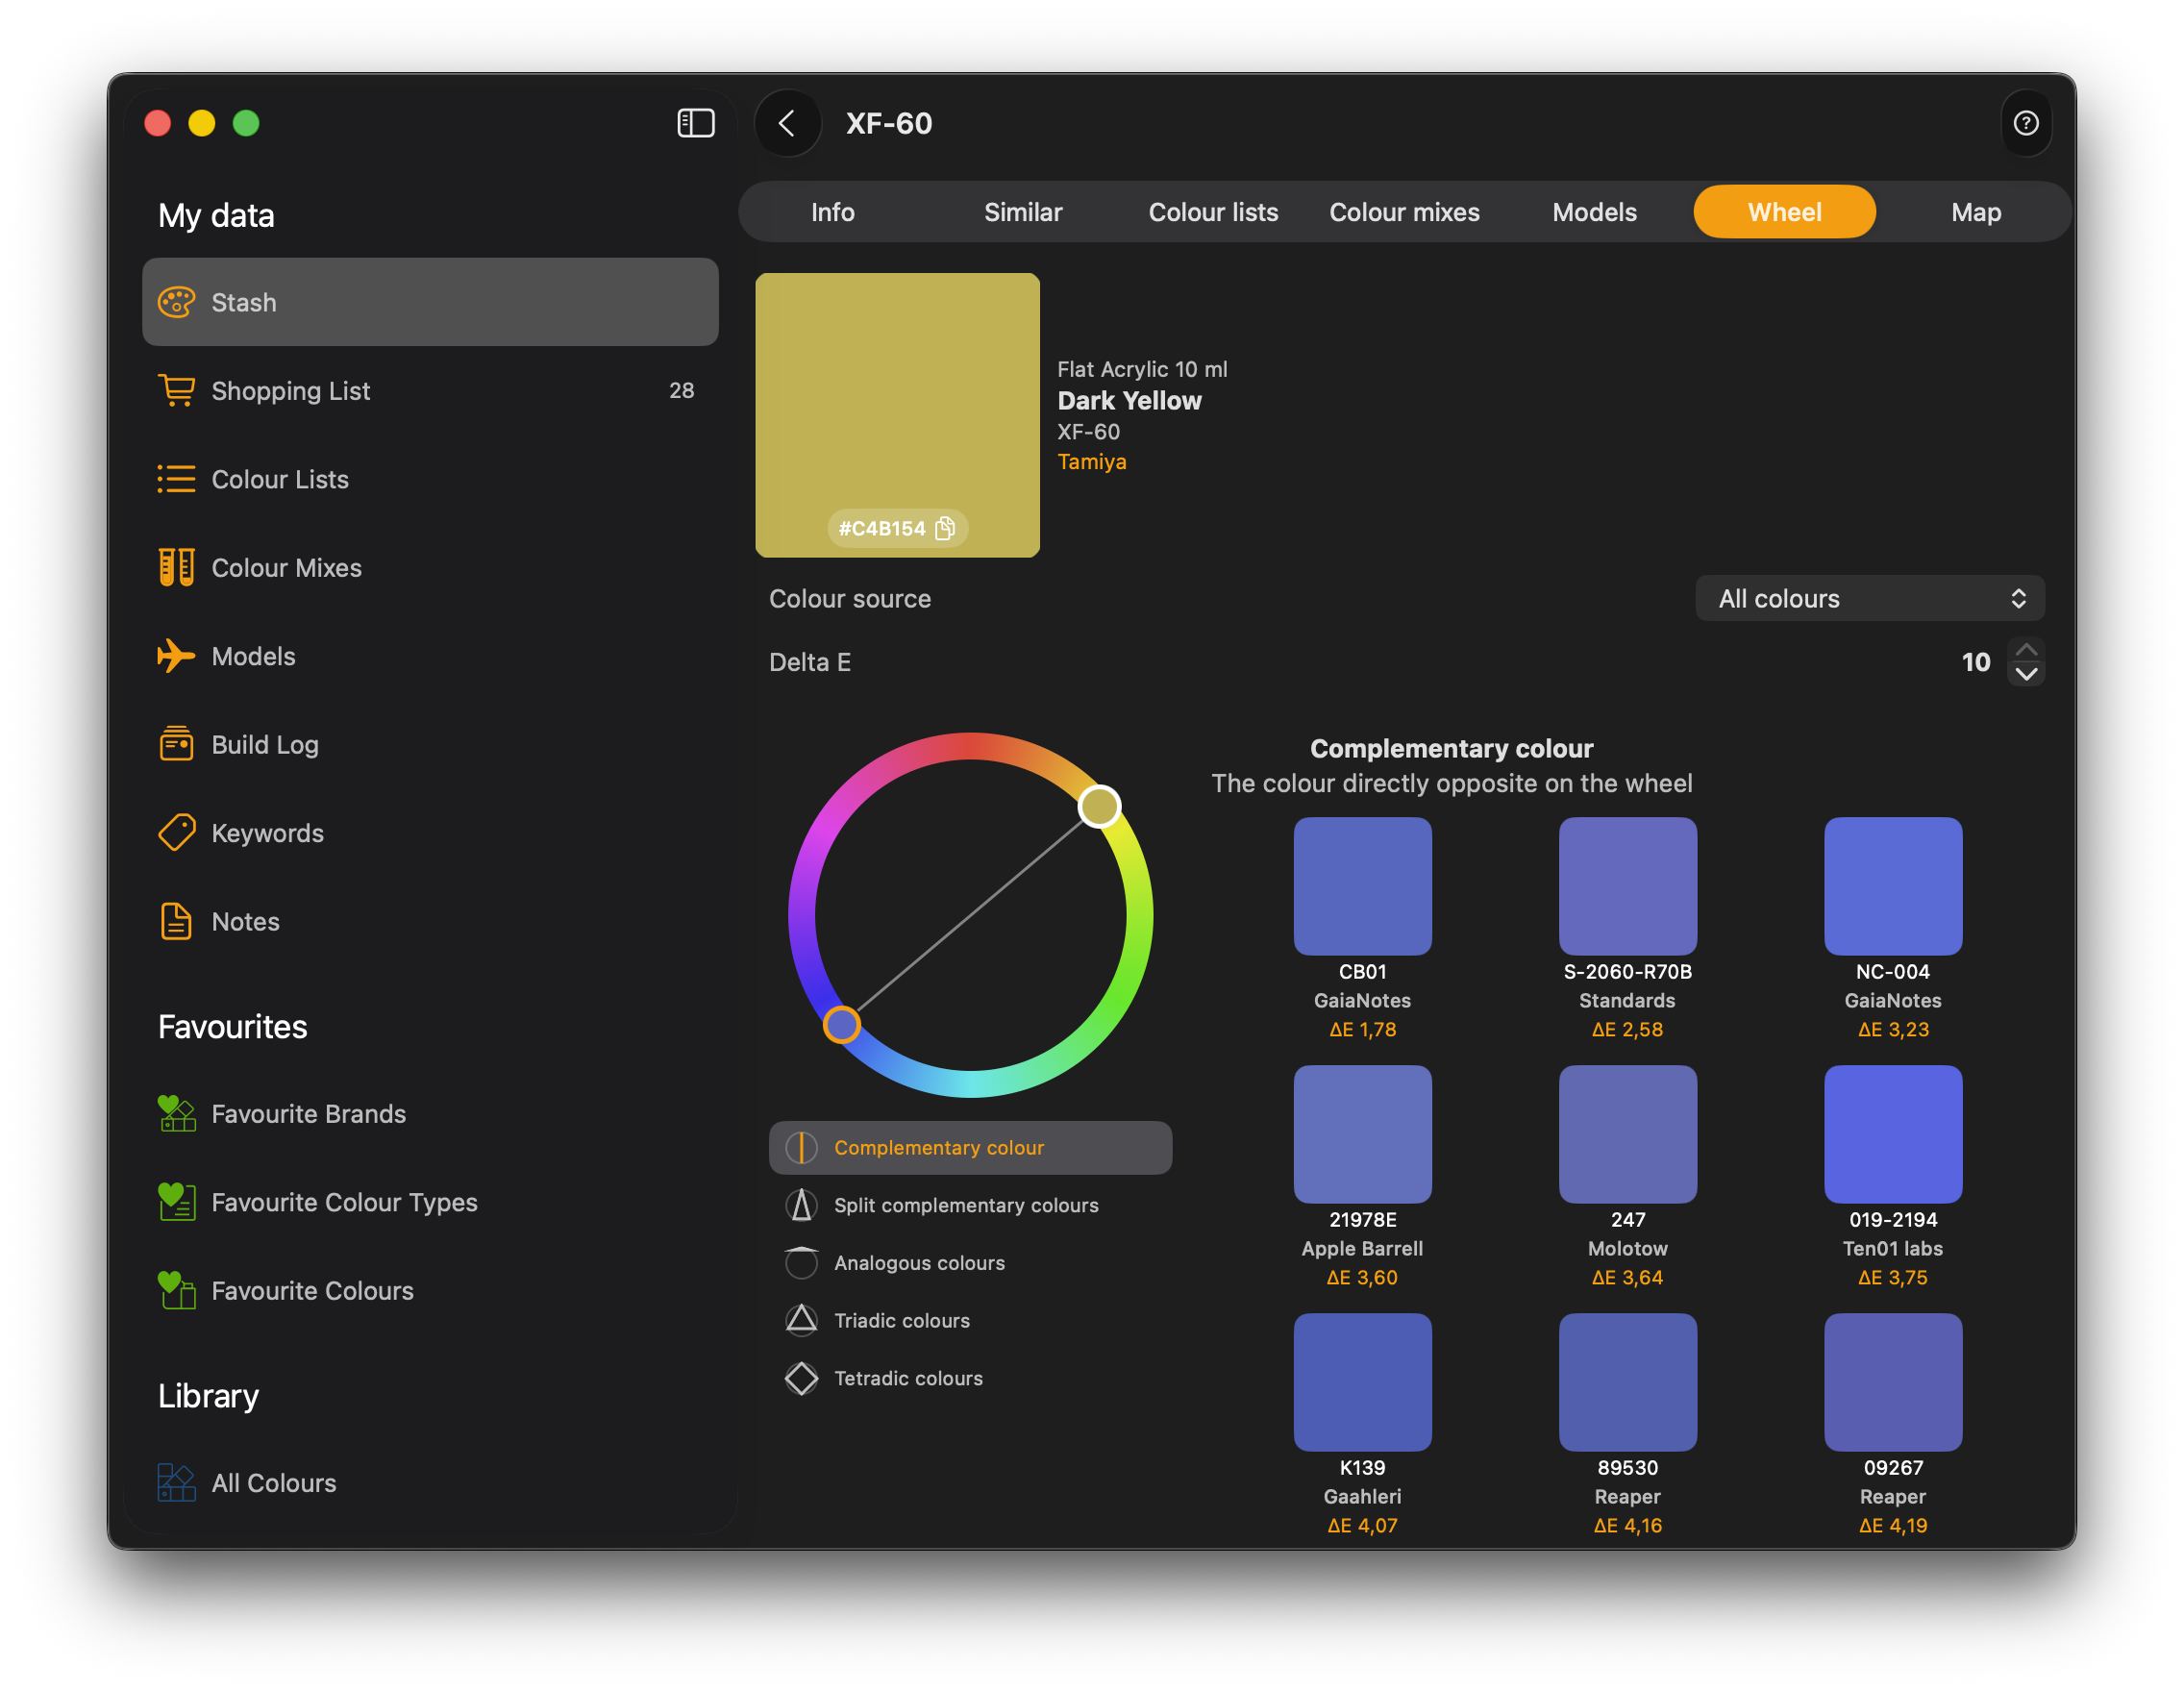Switch to the Similar tab
Screen dimensions: 2184x1692
coord(1023,212)
